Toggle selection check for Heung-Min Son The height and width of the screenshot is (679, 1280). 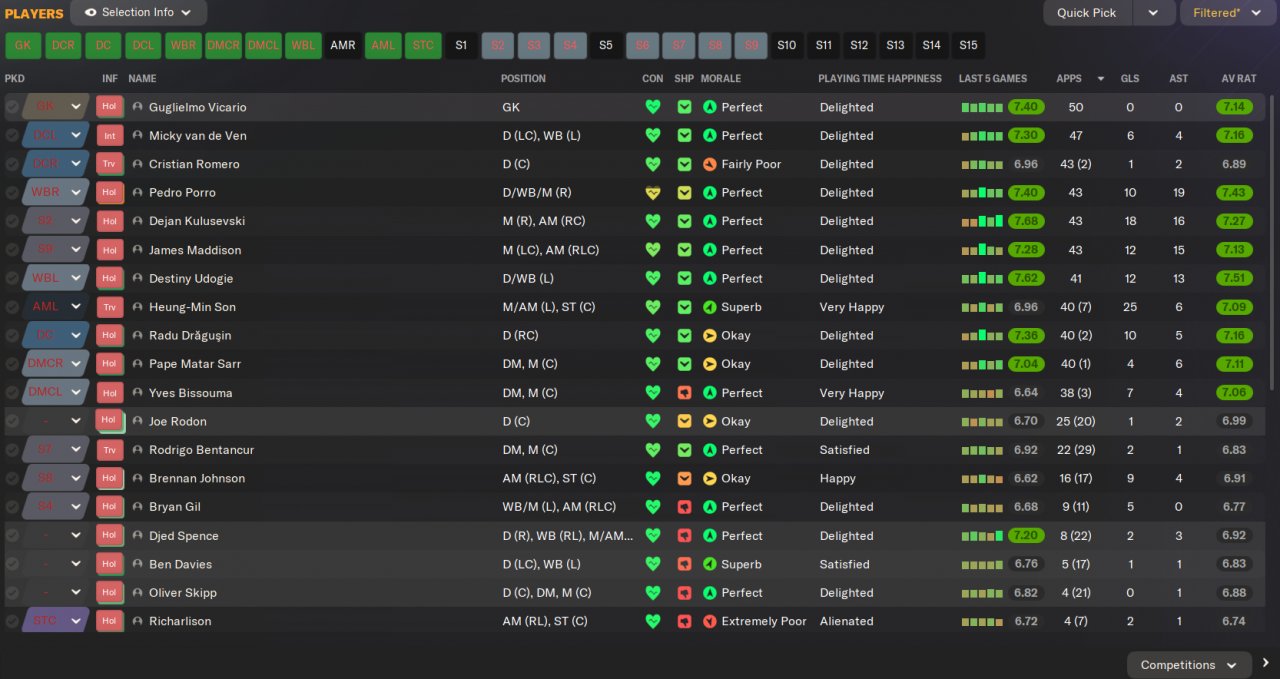coord(12,307)
